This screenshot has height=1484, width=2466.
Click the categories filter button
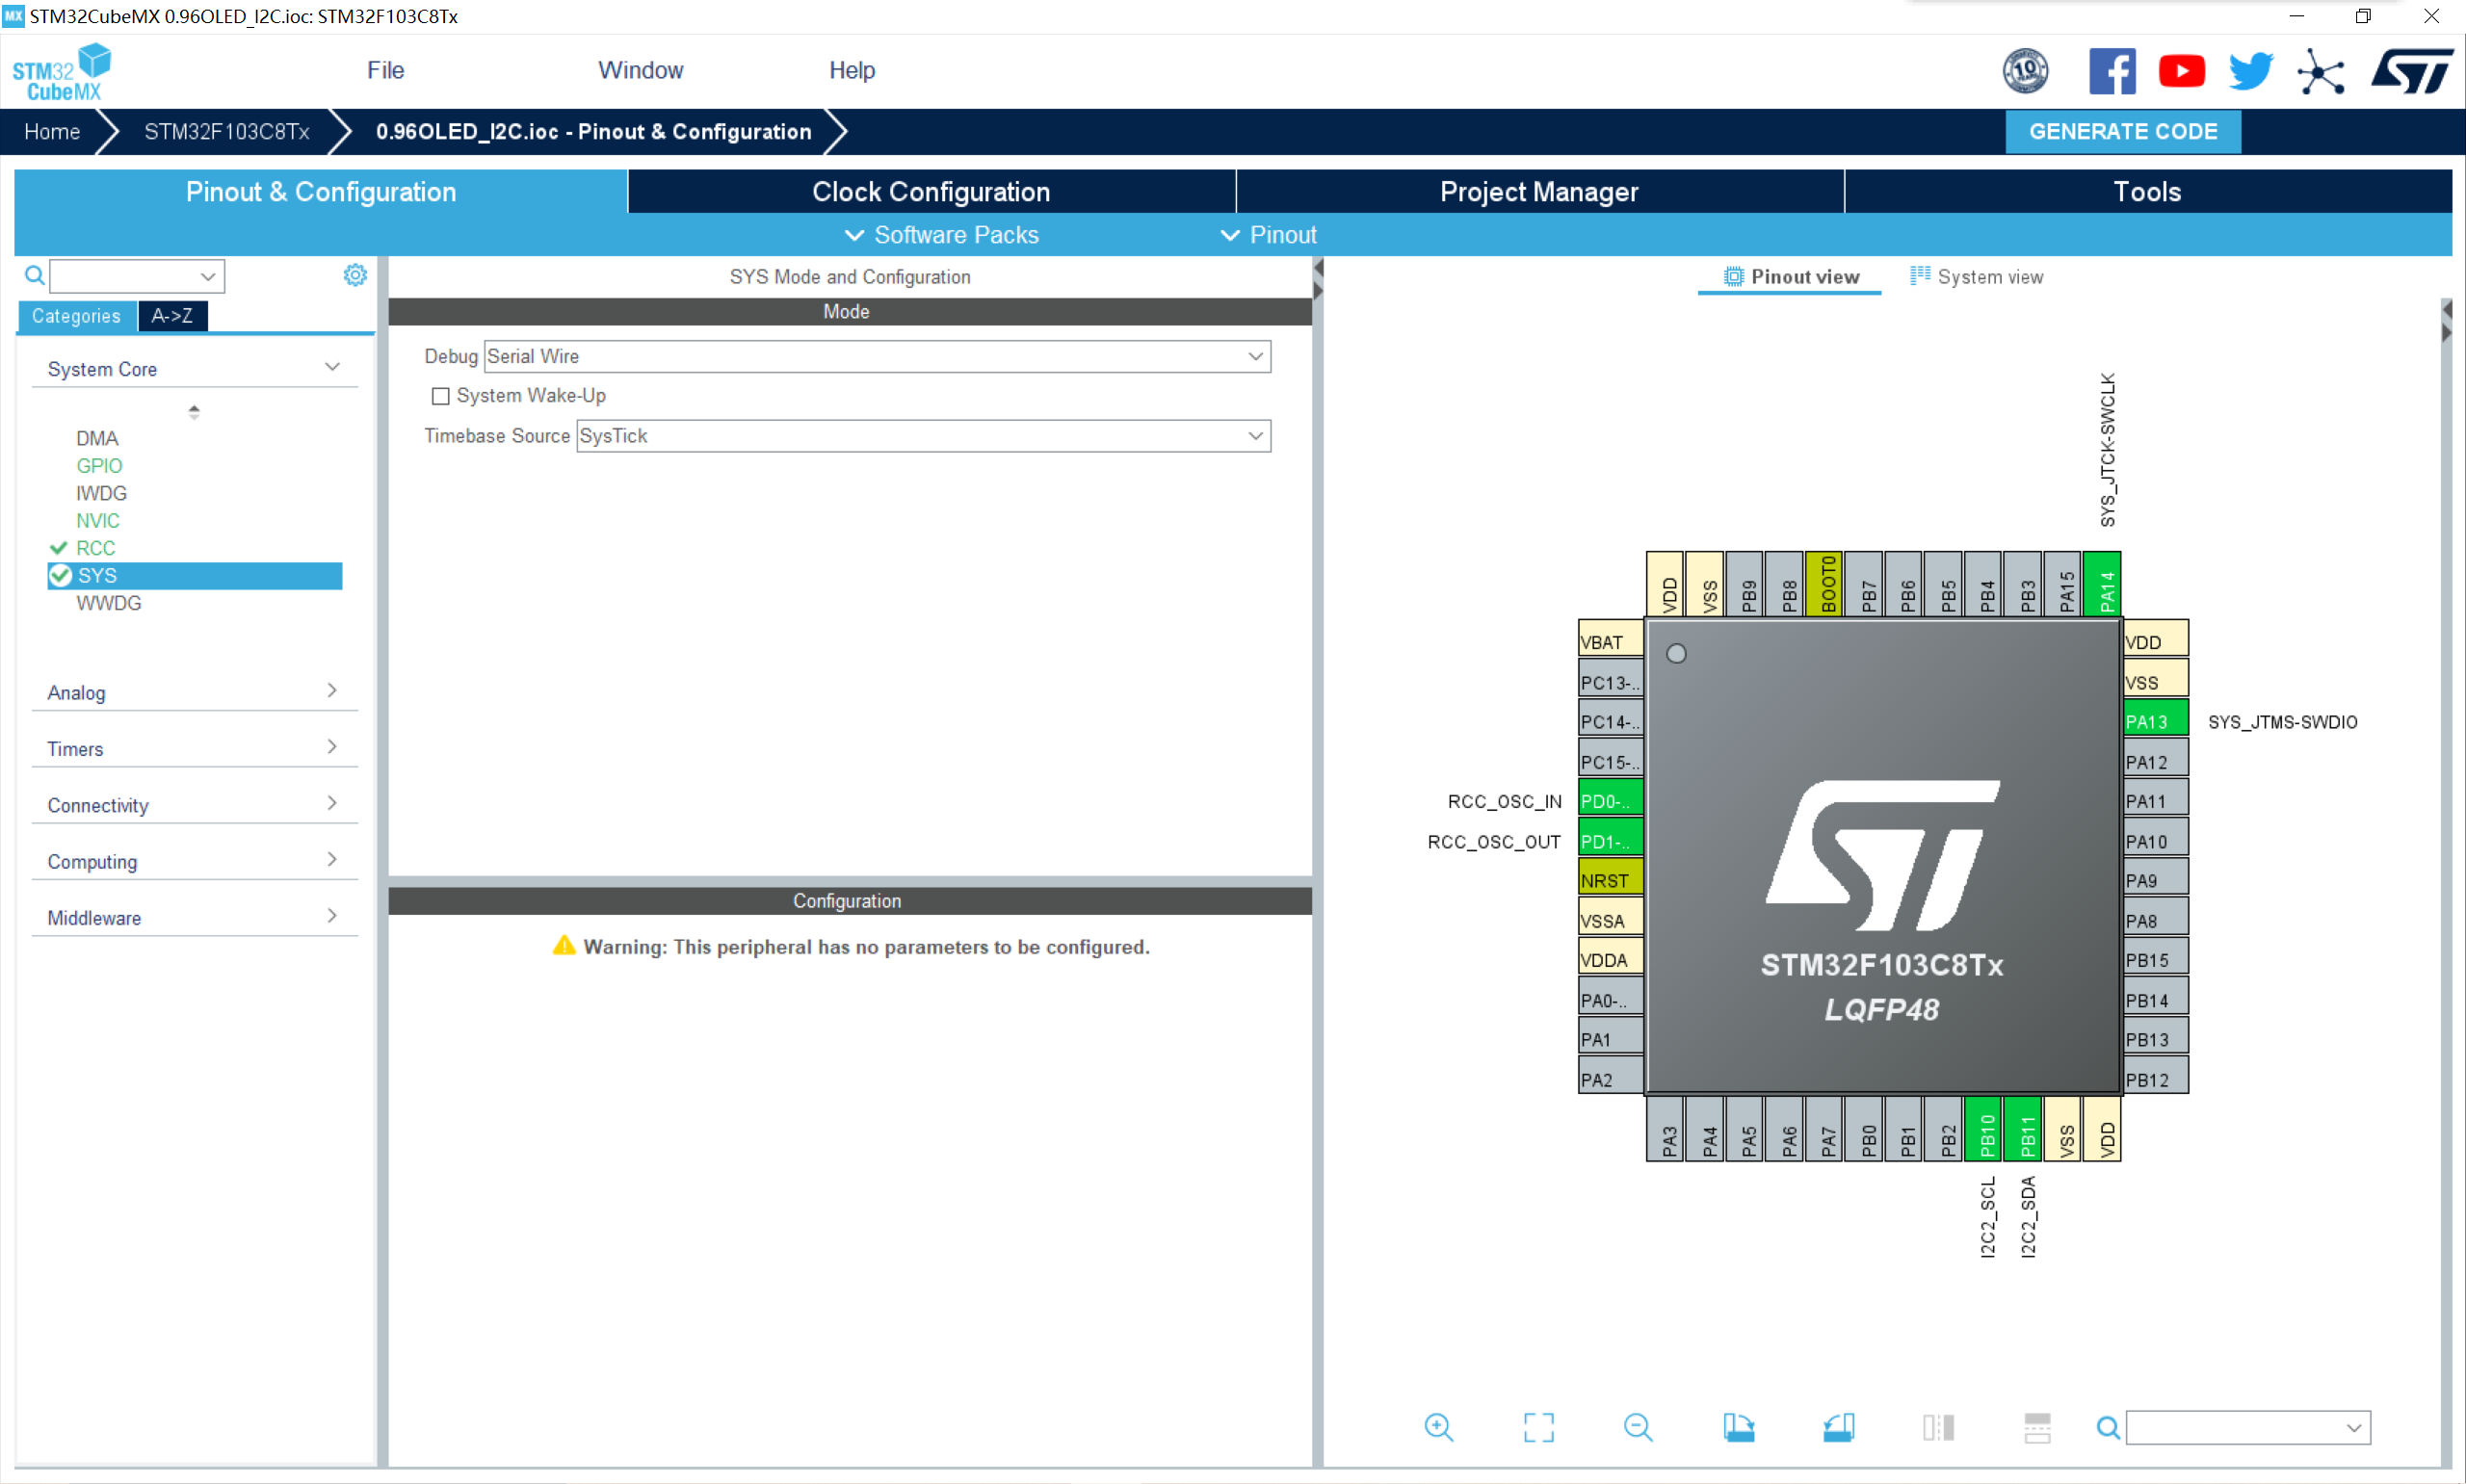[x=74, y=315]
